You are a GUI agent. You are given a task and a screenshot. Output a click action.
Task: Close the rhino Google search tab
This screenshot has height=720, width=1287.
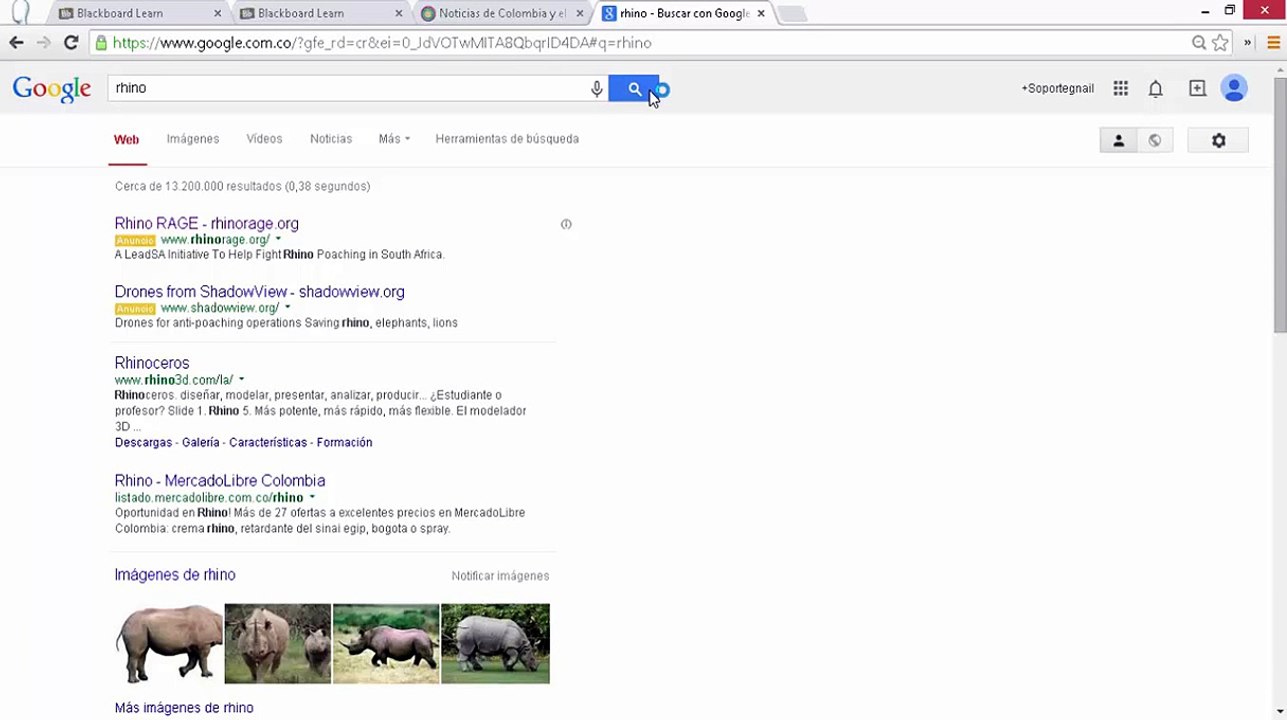point(761,13)
